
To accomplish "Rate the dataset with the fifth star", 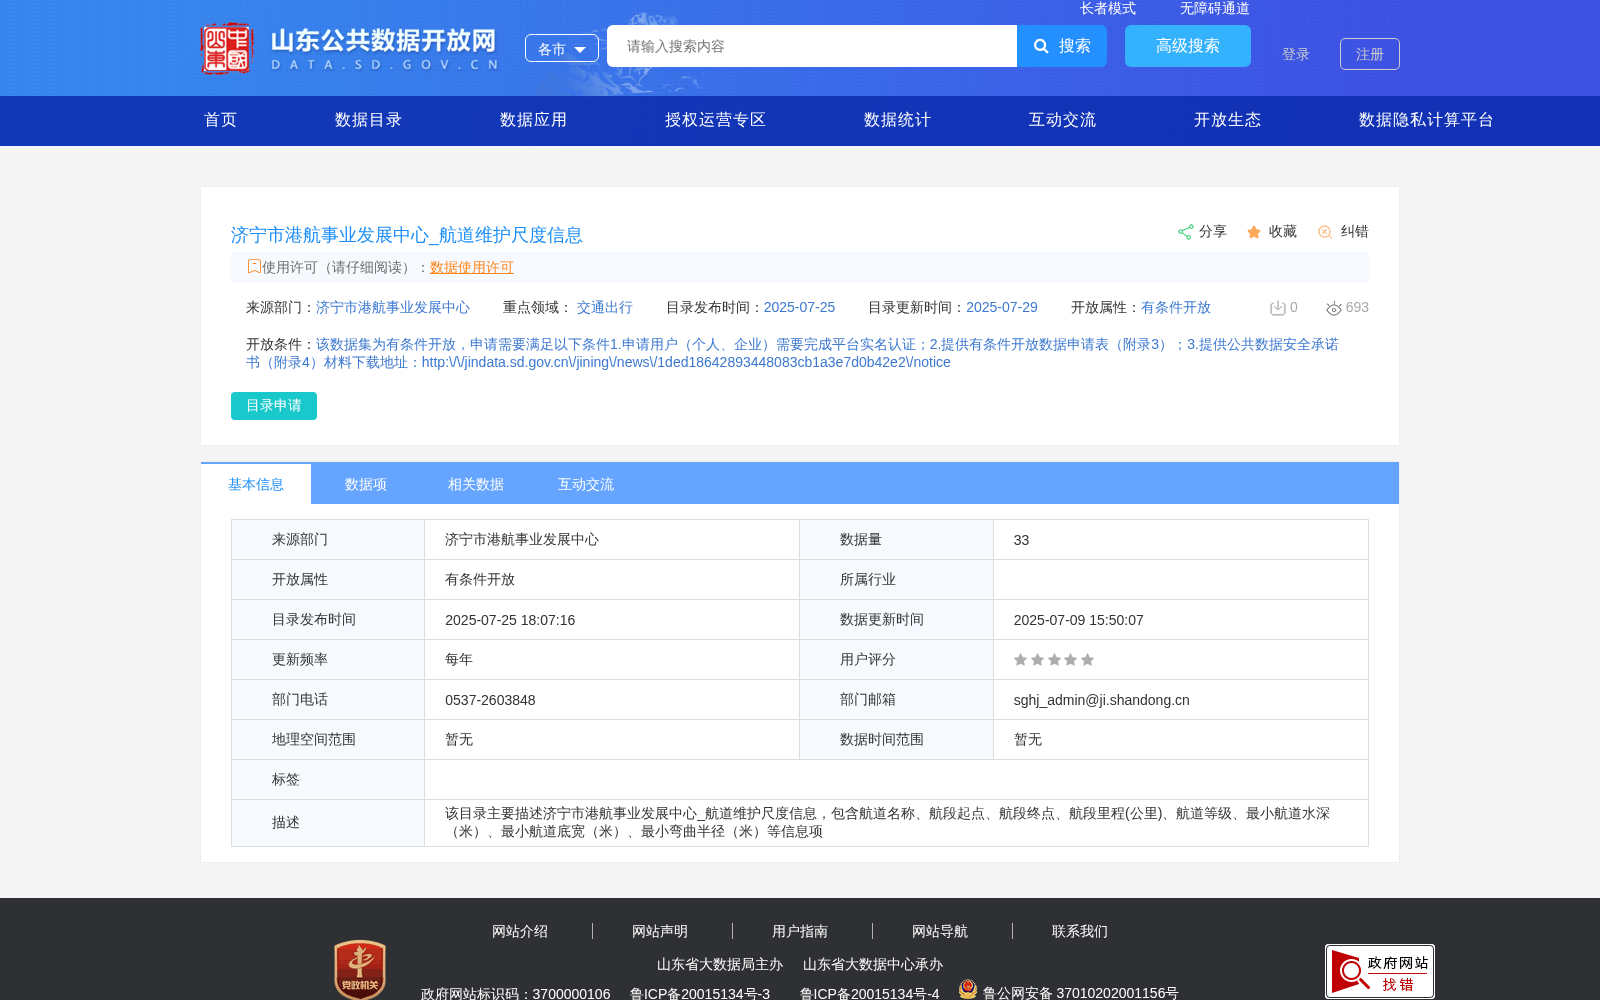I will pyautogui.click(x=1088, y=660).
